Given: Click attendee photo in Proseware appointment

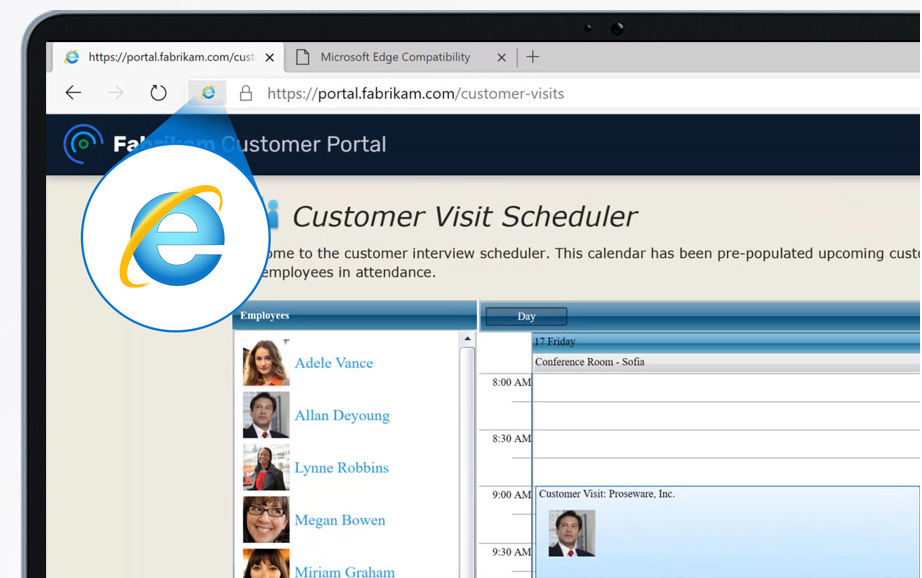Looking at the screenshot, I should 572,533.
